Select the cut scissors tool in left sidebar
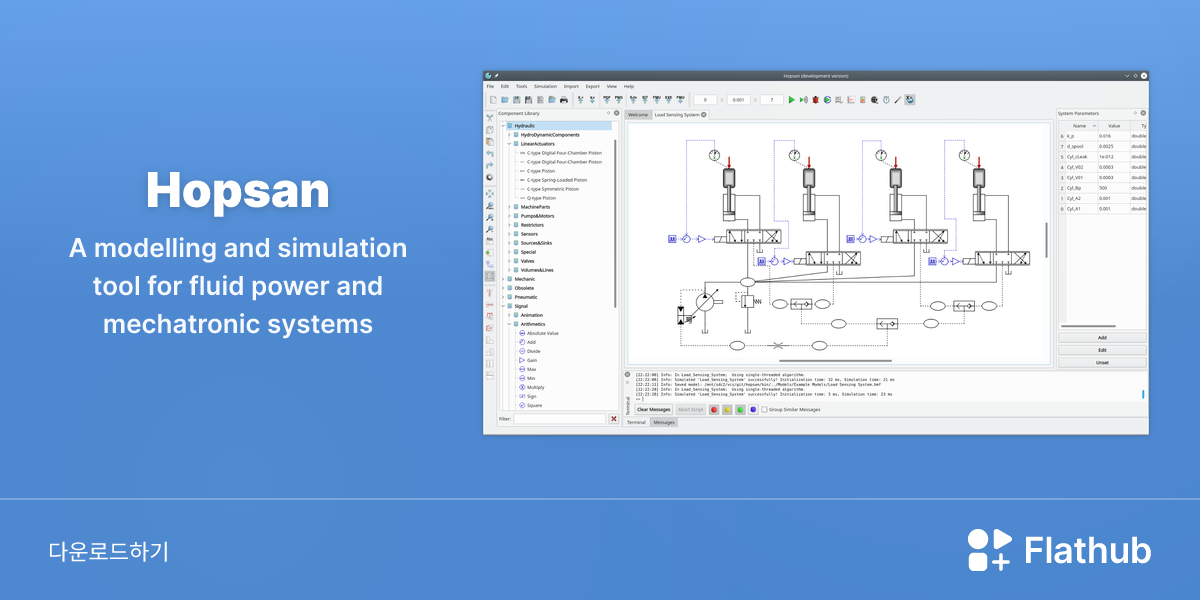The height and width of the screenshot is (600, 1200). (x=490, y=118)
